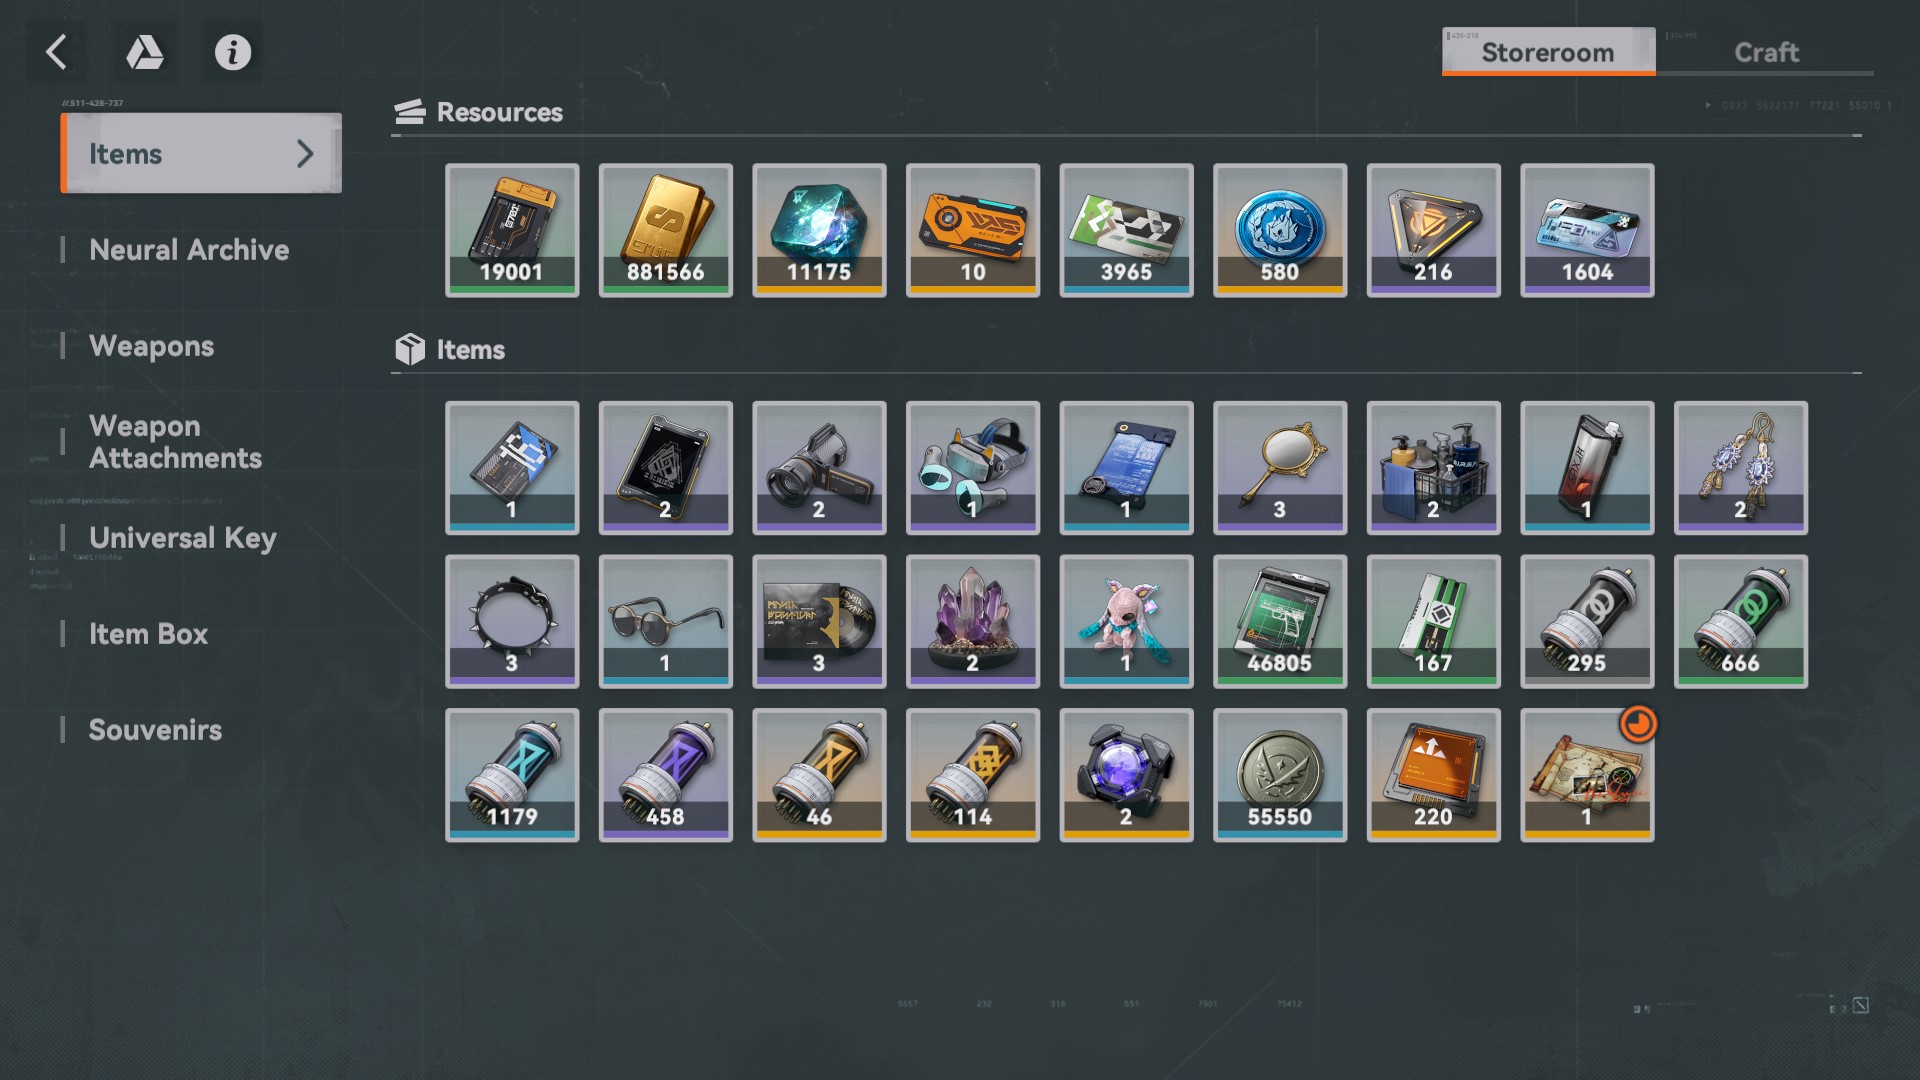Click the chevron on the Items category

tap(305, 153)
